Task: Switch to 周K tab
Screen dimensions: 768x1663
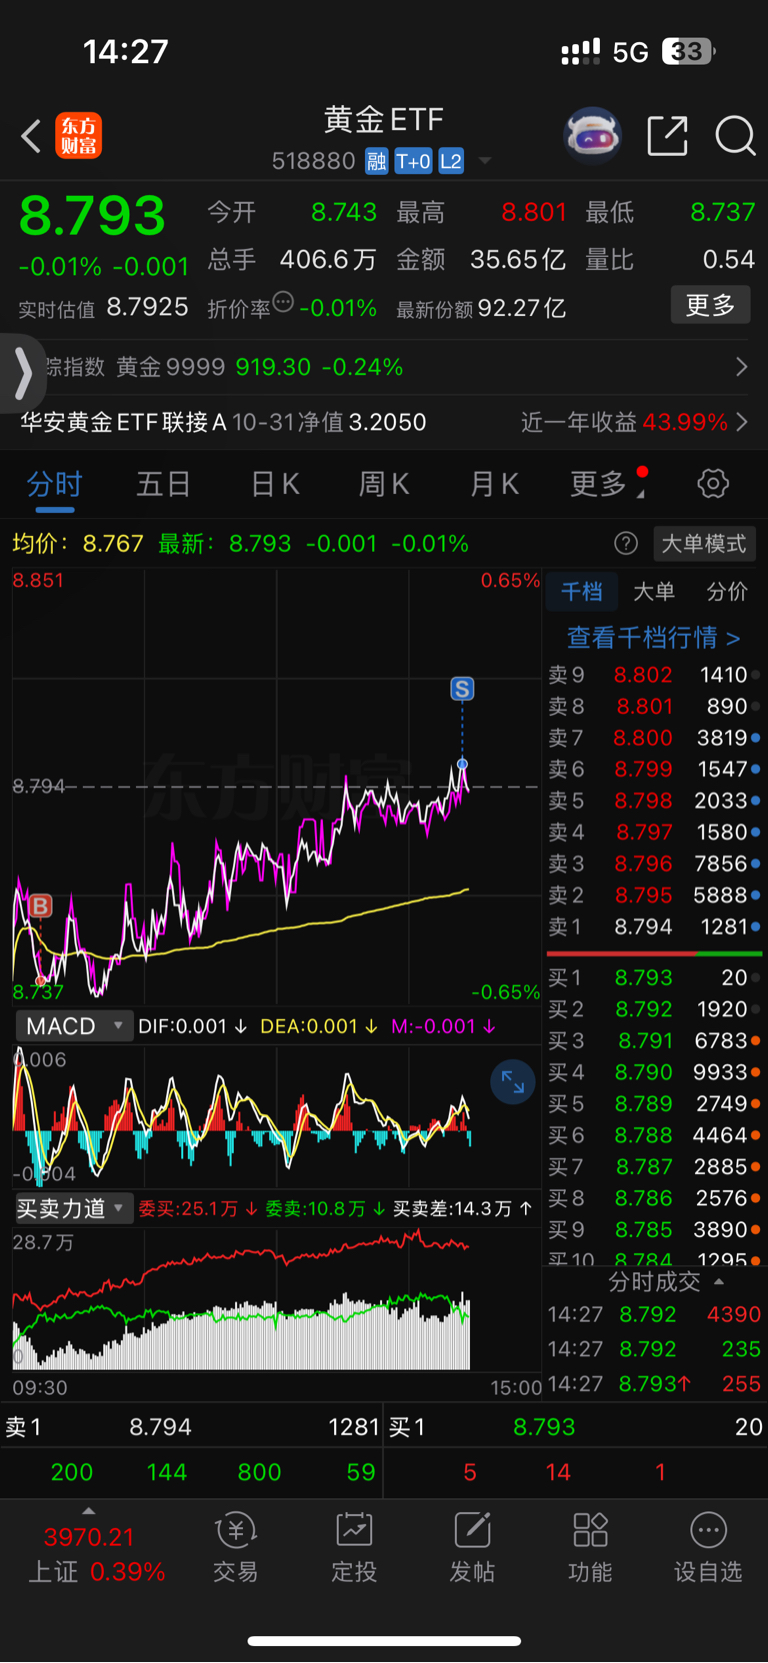Action: pyautogui.click(x=384, y=484)
